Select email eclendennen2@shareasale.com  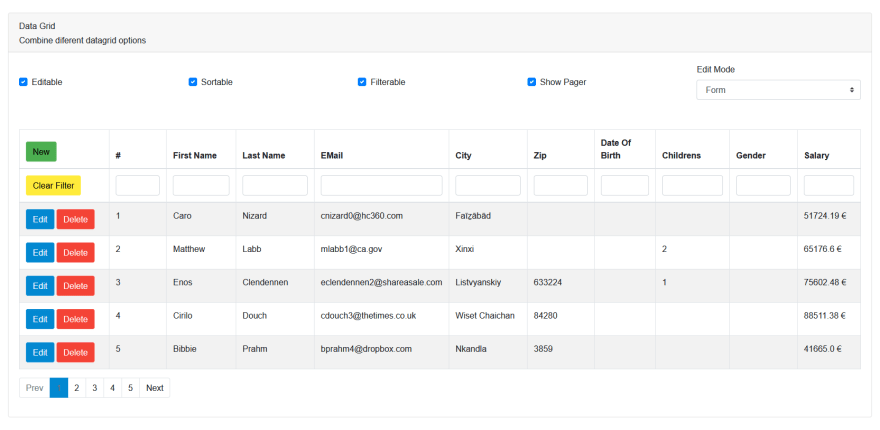coord(382,282)
